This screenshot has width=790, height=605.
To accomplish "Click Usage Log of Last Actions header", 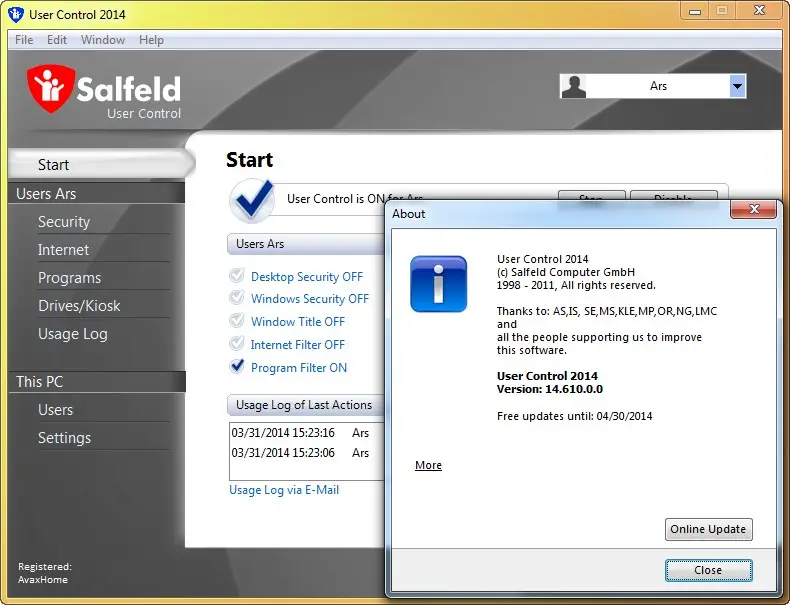I will pos(306,405).
